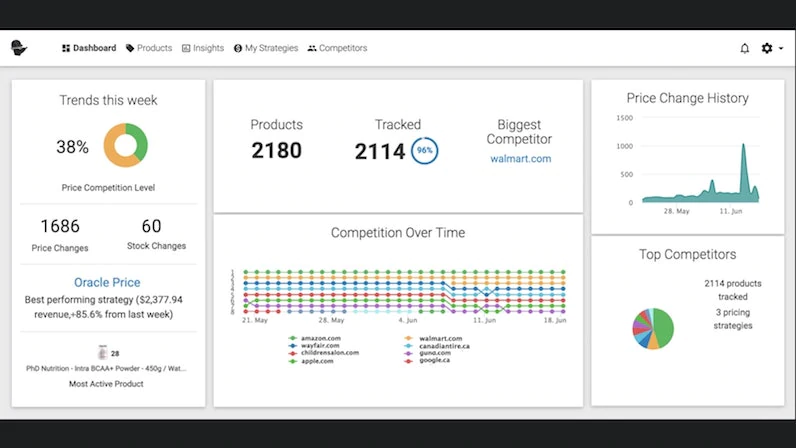
Task: Click the My Strategies coin icon
Action: click(238, 48)
